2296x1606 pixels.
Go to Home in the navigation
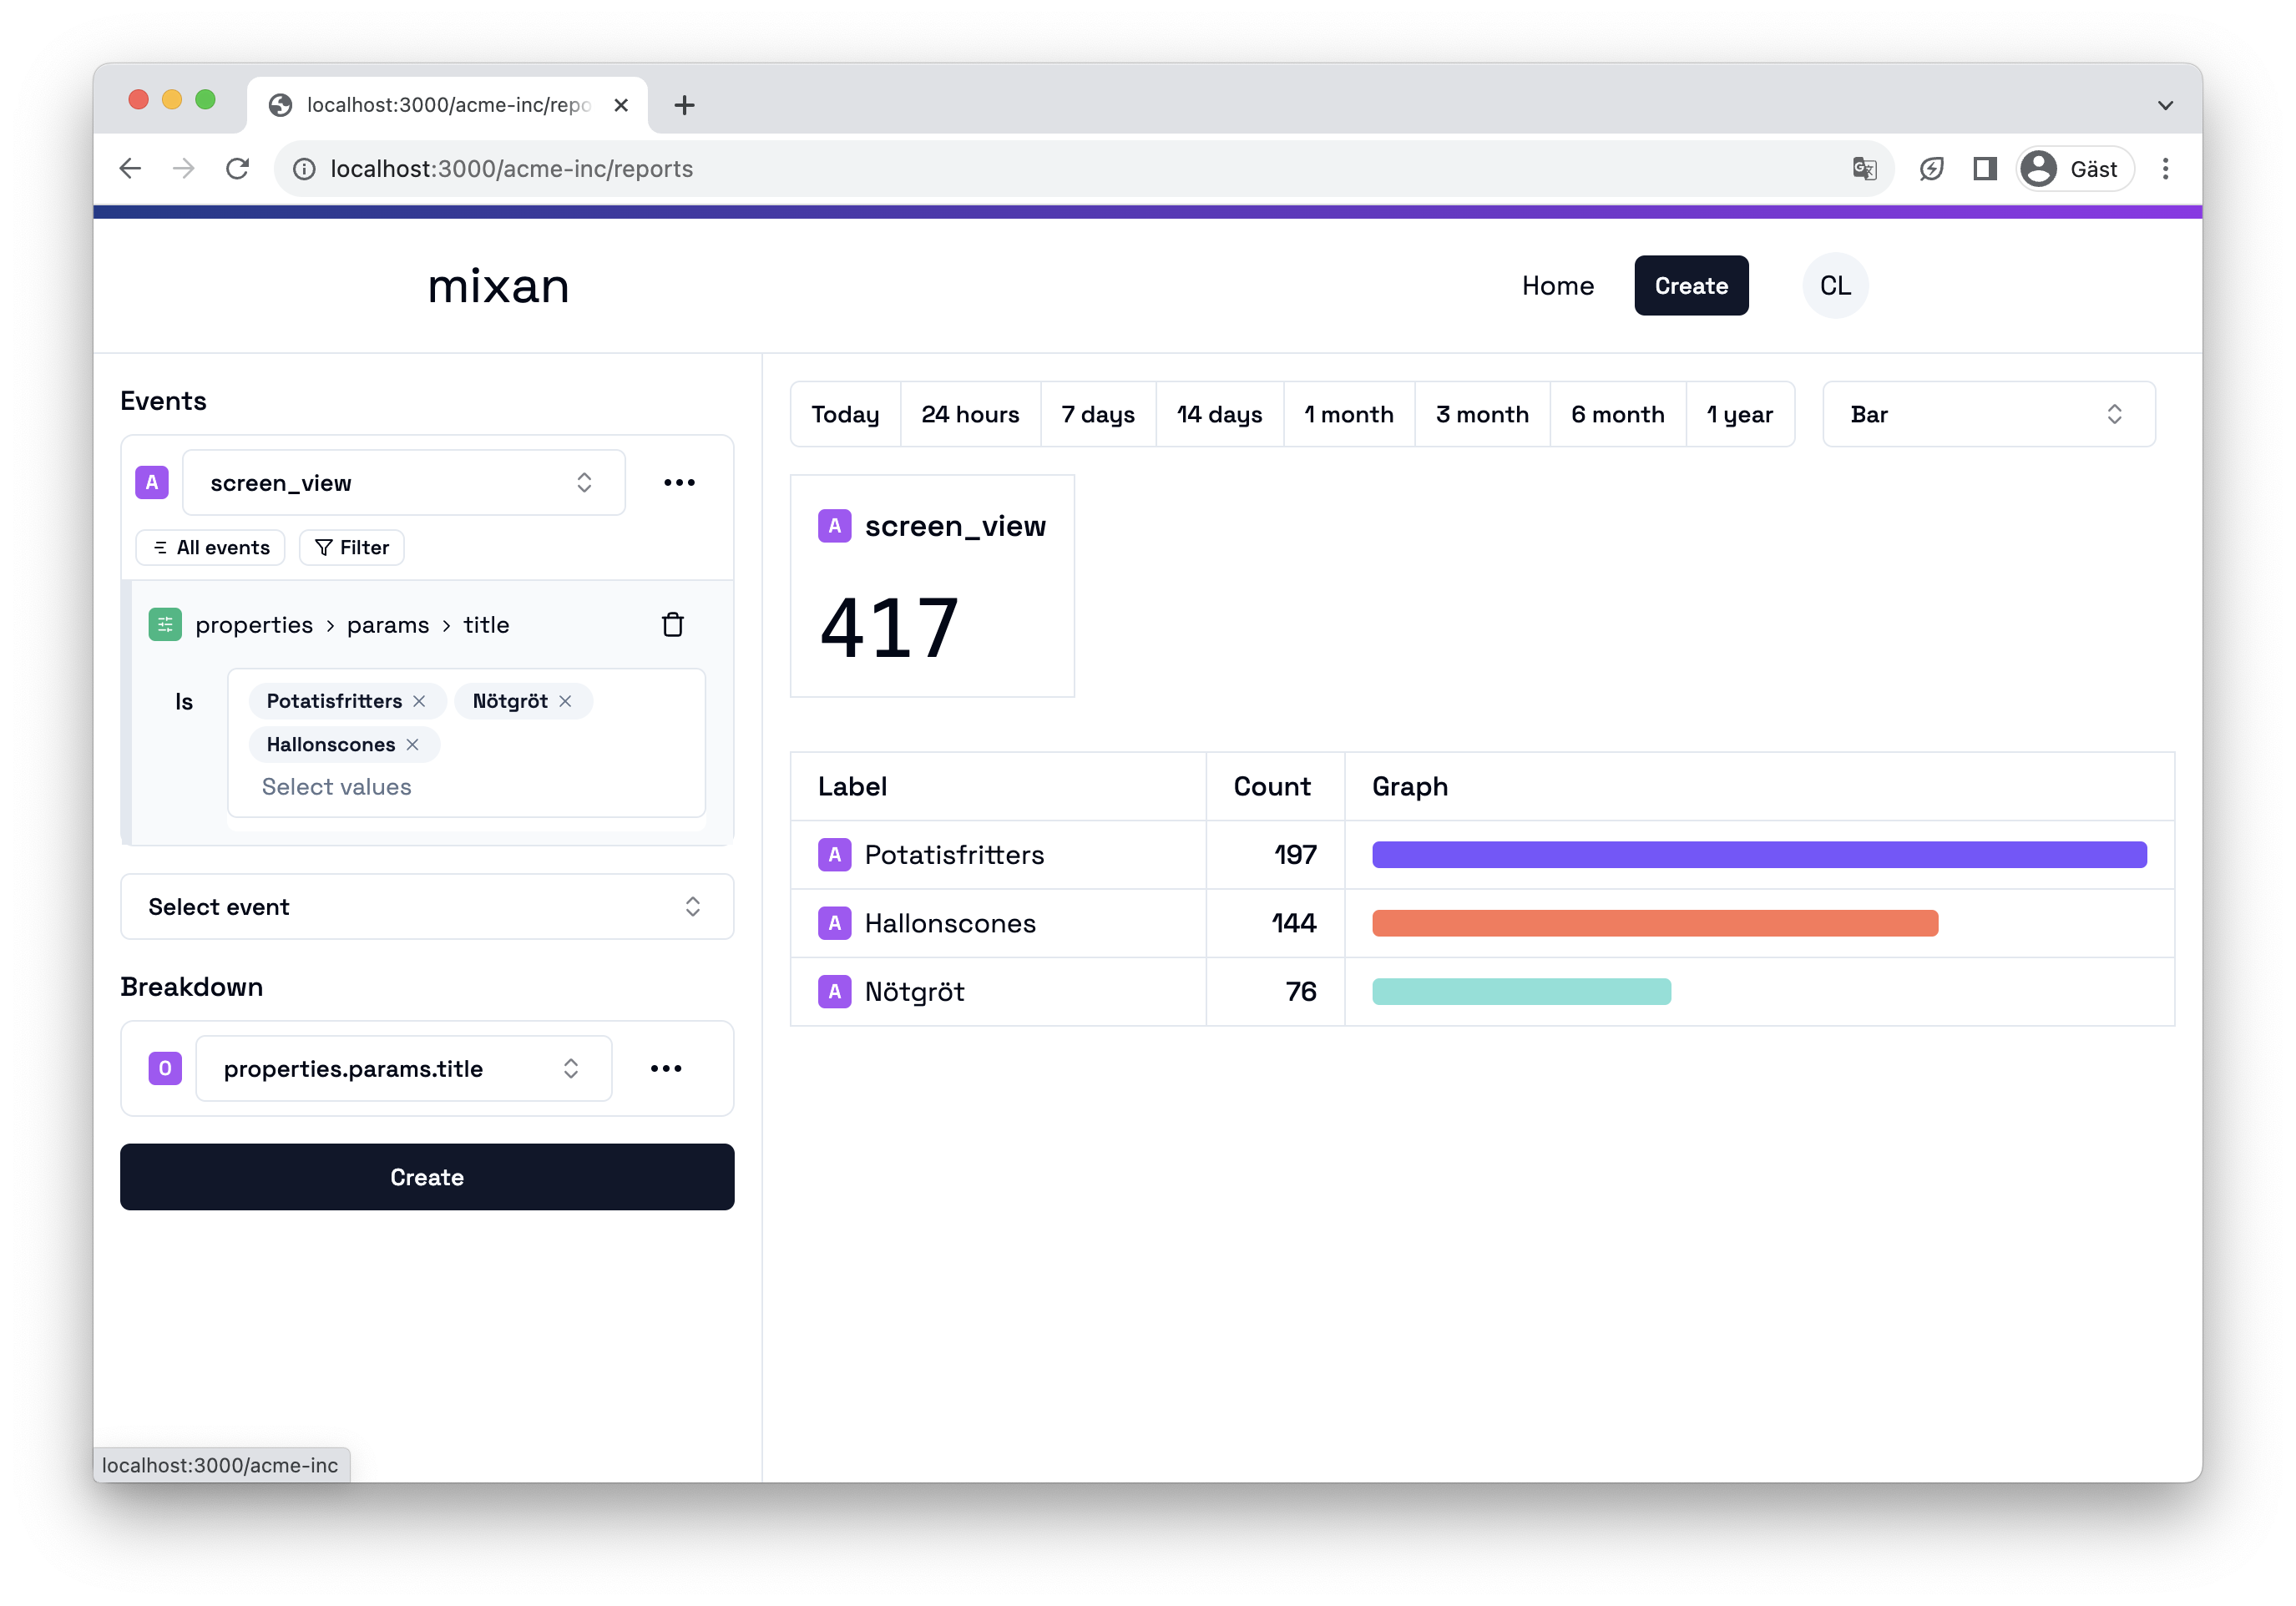pyautogui.click(x=1557, y=286)
